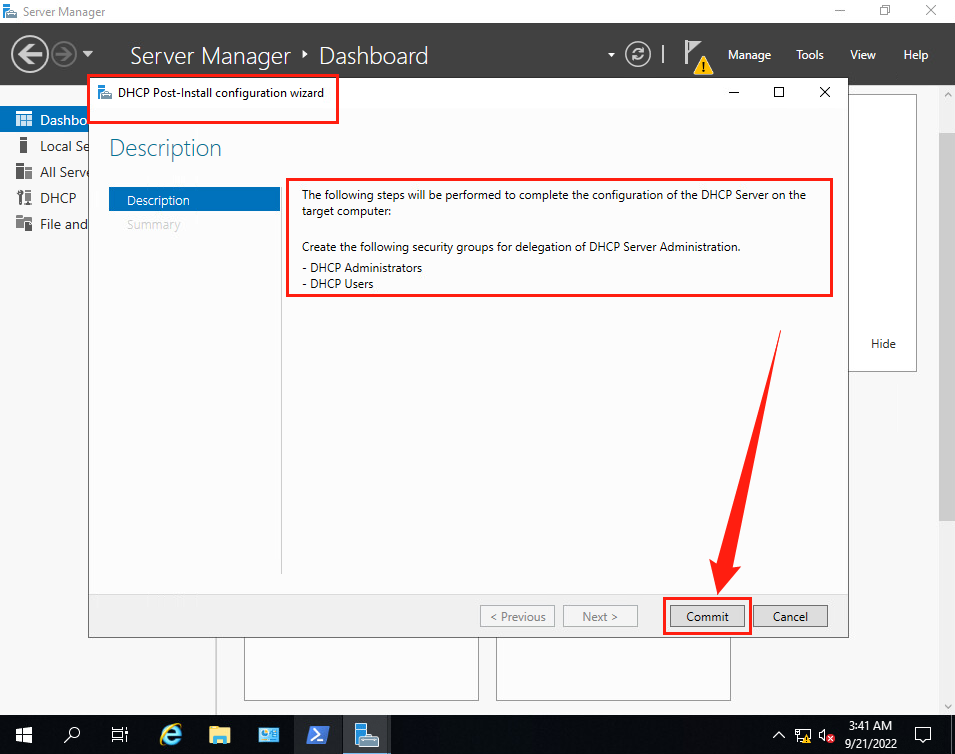The image size is (955, 754).
Task: Open File Explorer from taskbar
Action: (x=220, y=733)
